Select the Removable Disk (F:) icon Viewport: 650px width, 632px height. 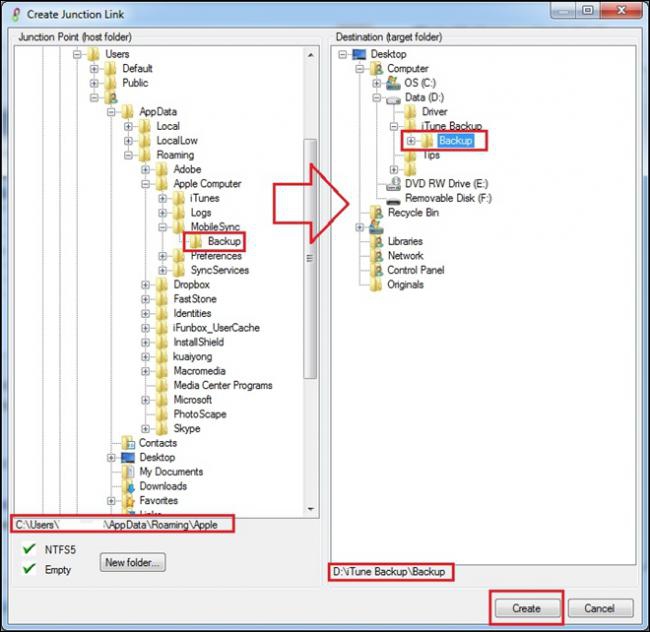[x=393, y=201]
